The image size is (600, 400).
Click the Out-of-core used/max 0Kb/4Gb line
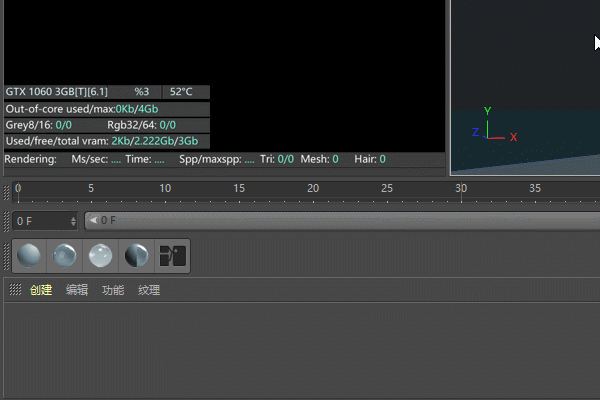click(x=82, y=109)
